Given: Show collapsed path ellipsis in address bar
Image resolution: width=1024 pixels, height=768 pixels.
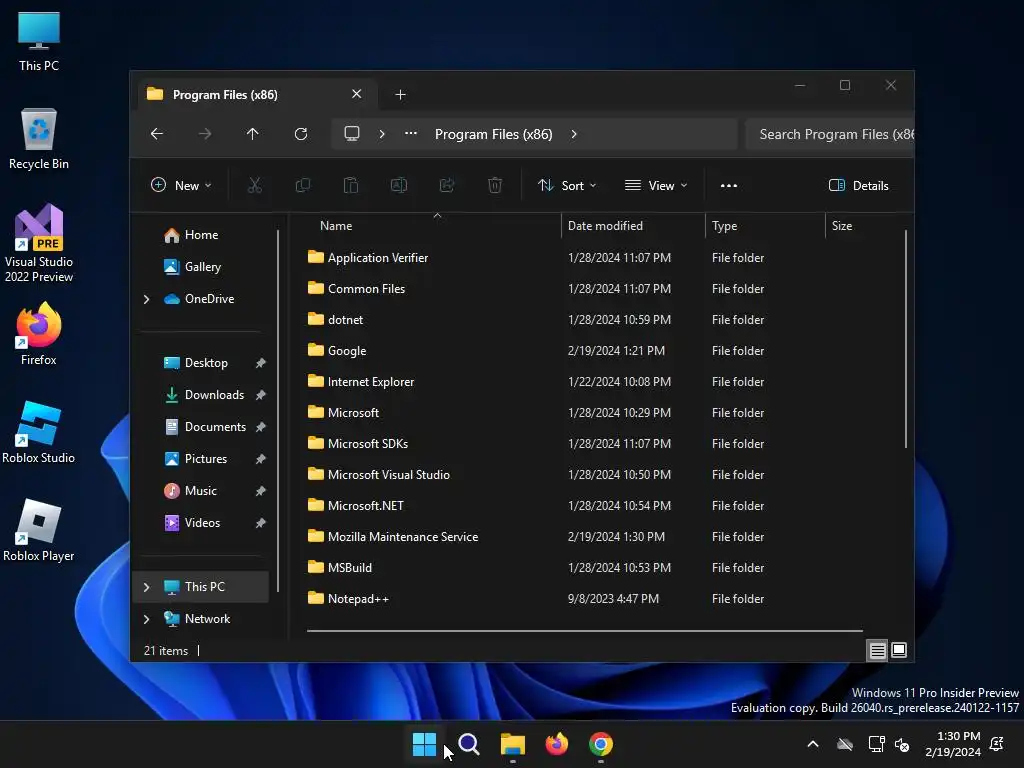Looking at the screenshot, I should click(411, 134).
